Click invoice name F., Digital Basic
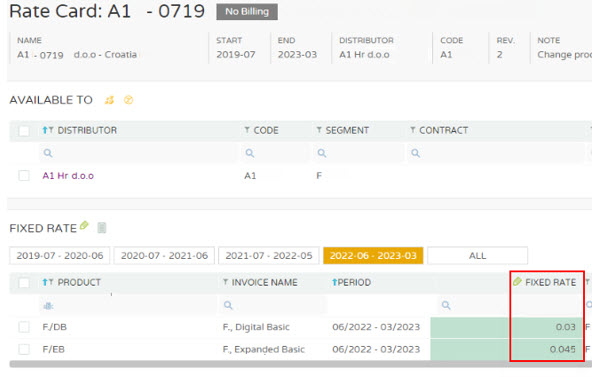 (x=256, y=327)
